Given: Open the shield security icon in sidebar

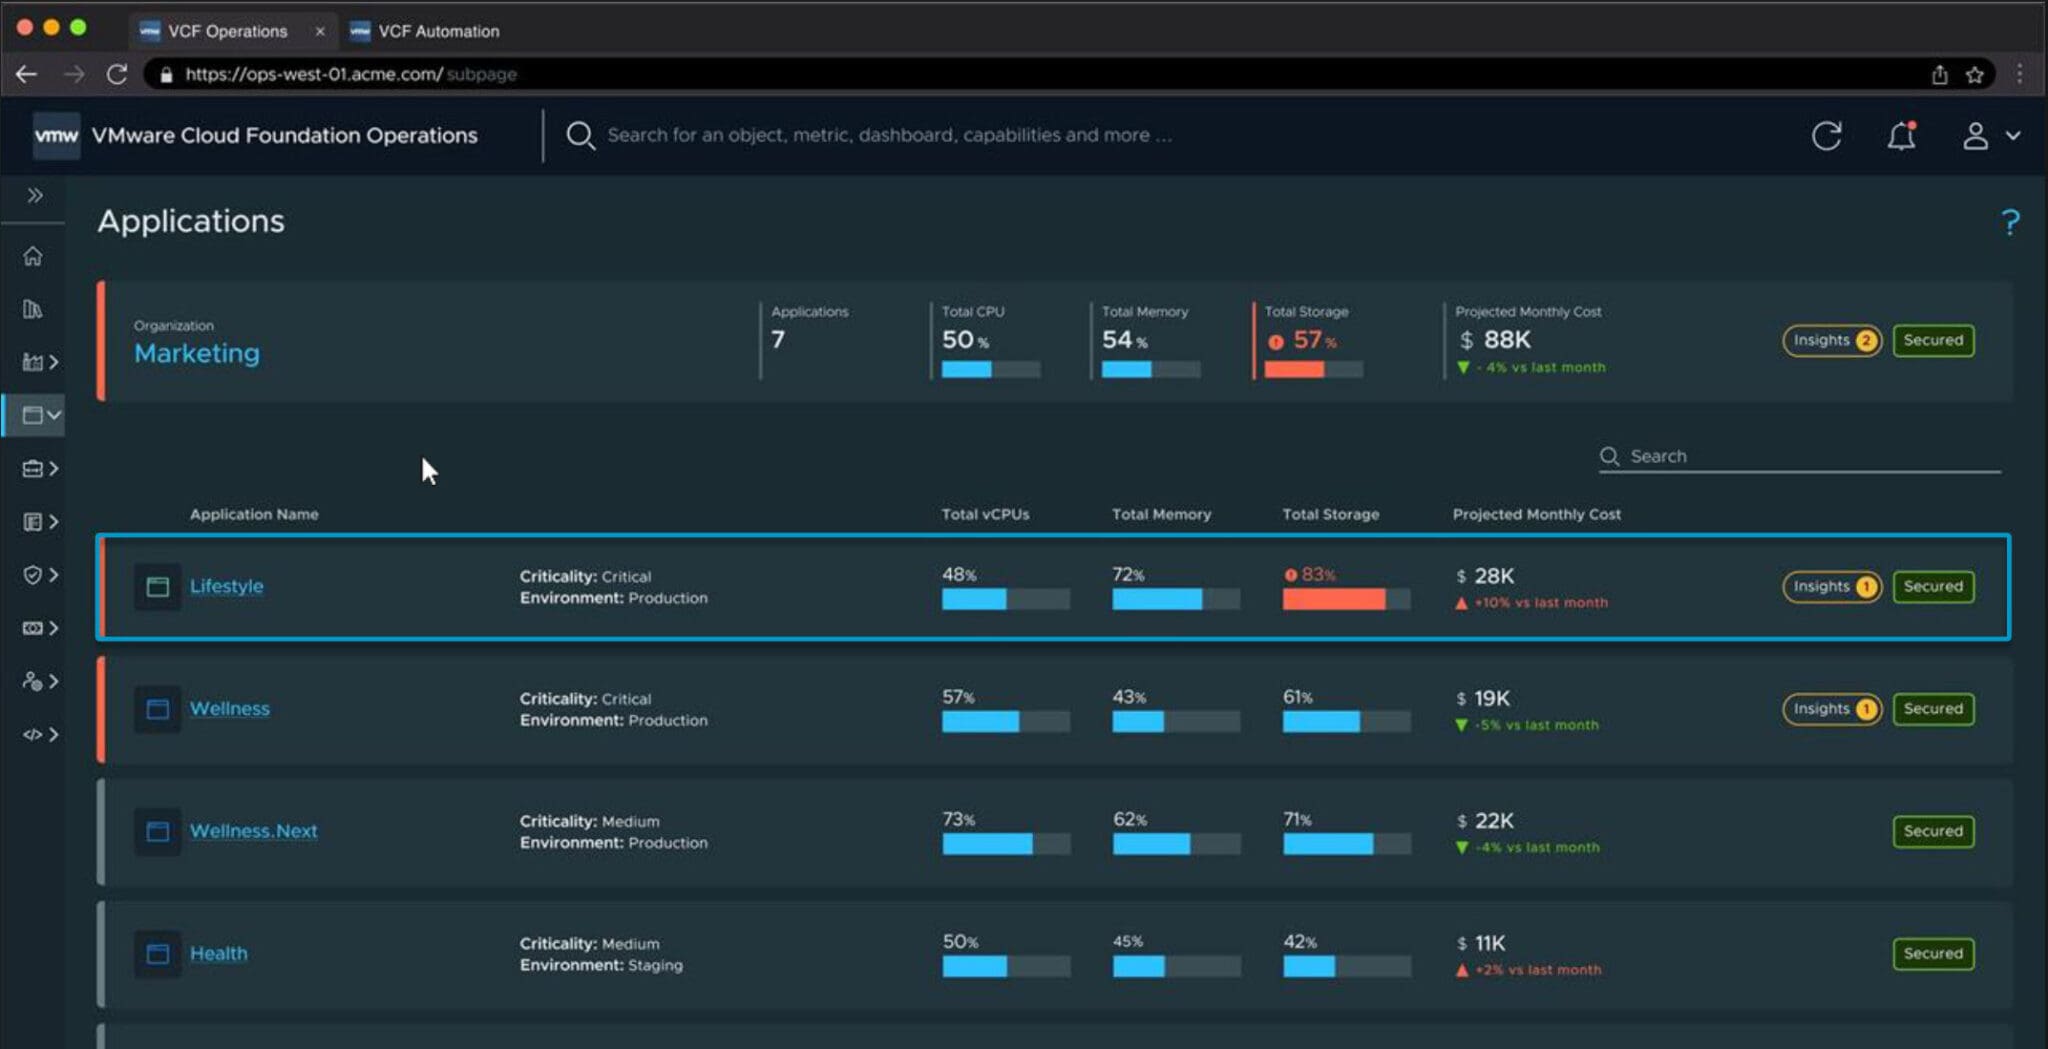Looking at the screenshot, I should click(x=33, y=575).
